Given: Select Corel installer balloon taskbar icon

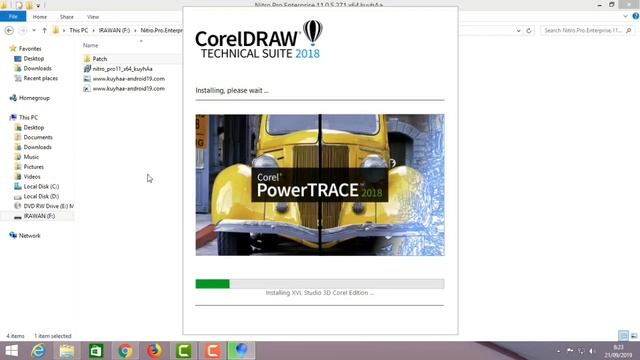Looking at the screenshot, I should pyautogui.click(x=242, y=351).
